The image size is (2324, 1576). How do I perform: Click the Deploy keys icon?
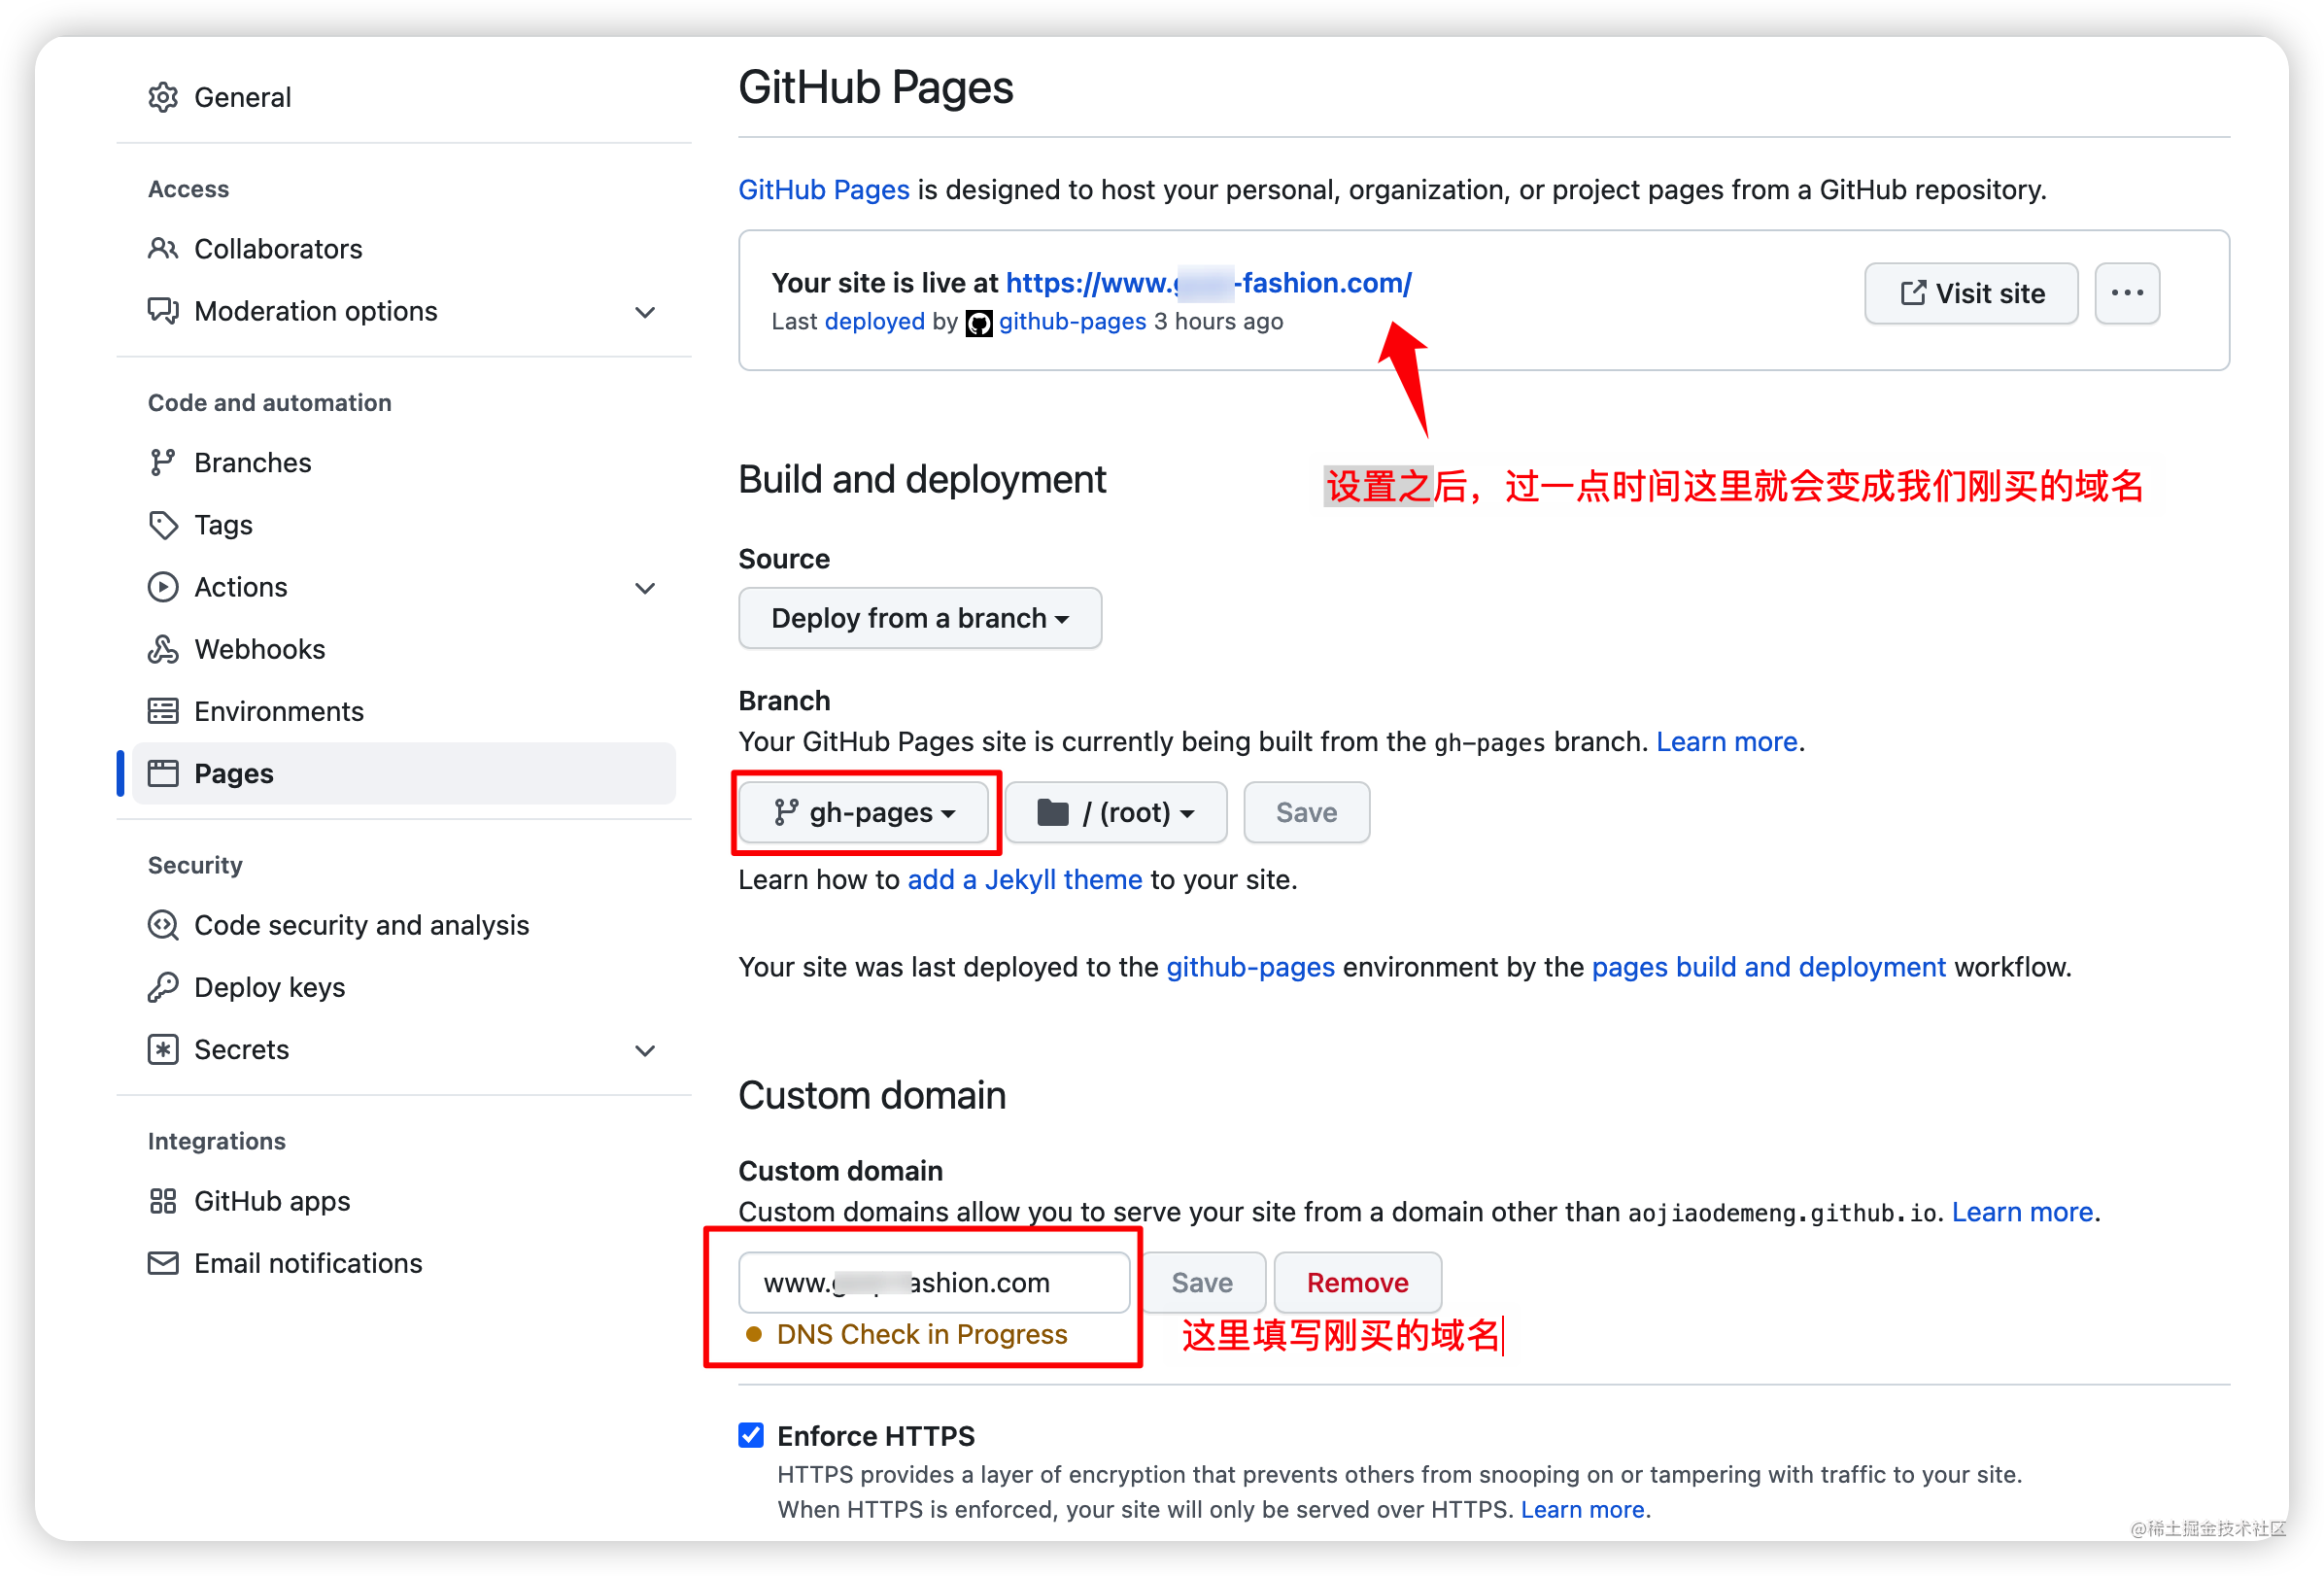pos(163,987)
